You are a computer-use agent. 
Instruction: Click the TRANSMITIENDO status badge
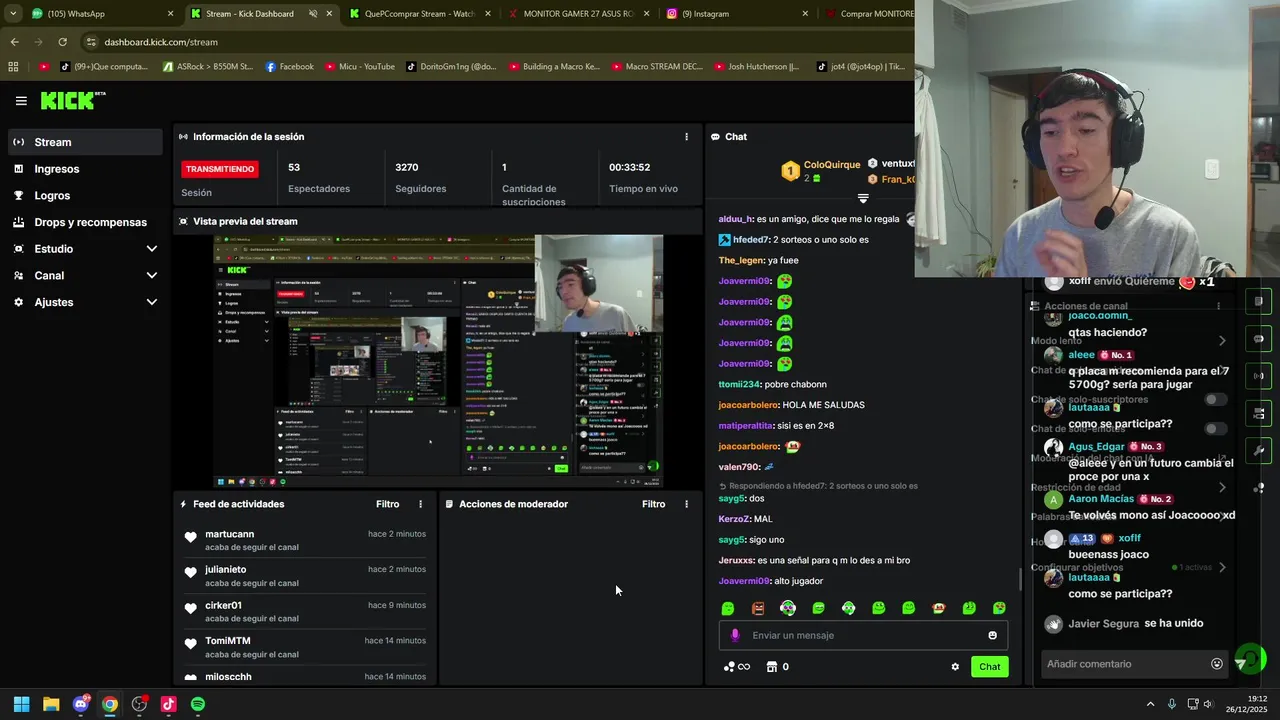[x=220, y=169]
